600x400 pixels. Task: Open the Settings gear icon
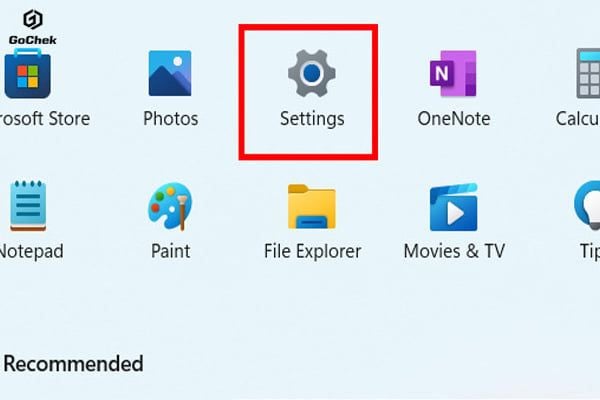[311, 73]
